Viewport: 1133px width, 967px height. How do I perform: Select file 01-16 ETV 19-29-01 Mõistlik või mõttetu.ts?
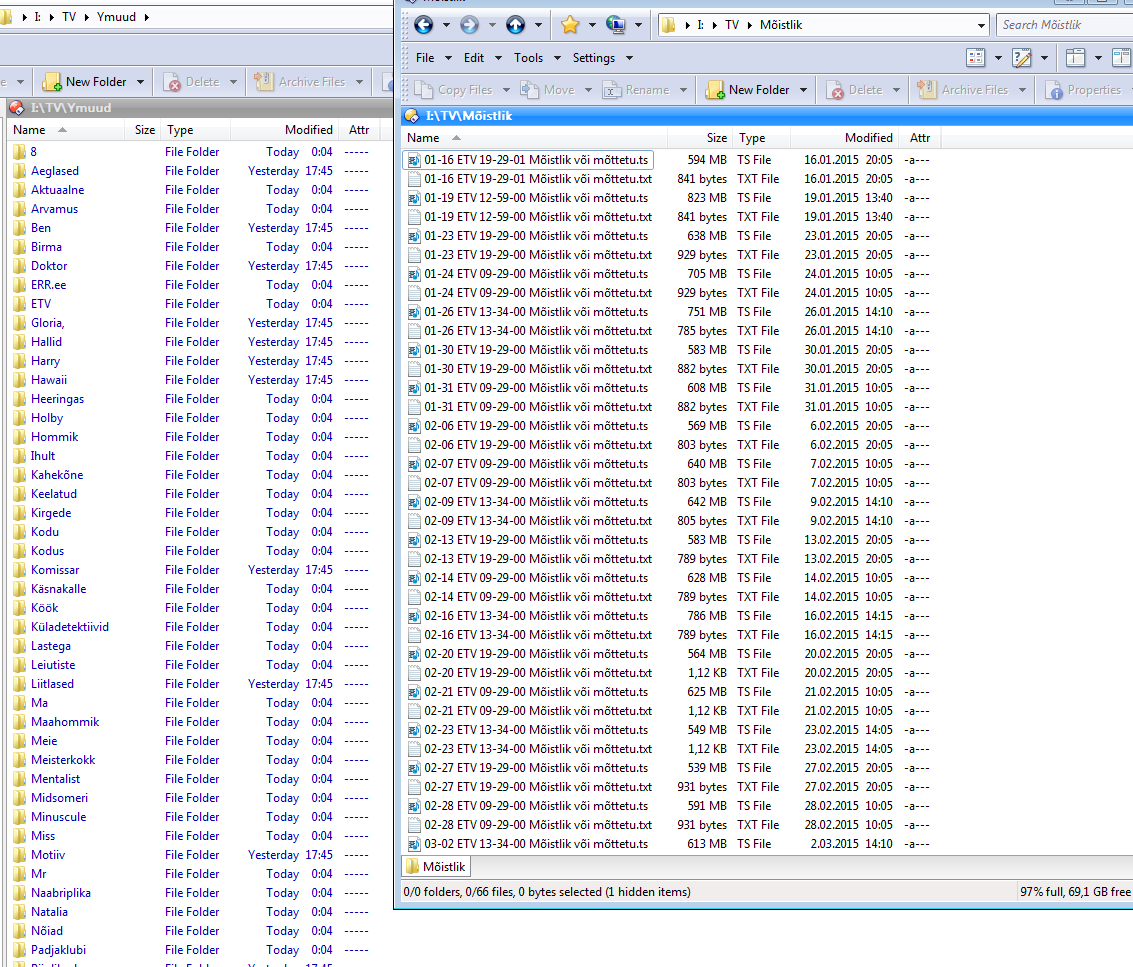528,160
